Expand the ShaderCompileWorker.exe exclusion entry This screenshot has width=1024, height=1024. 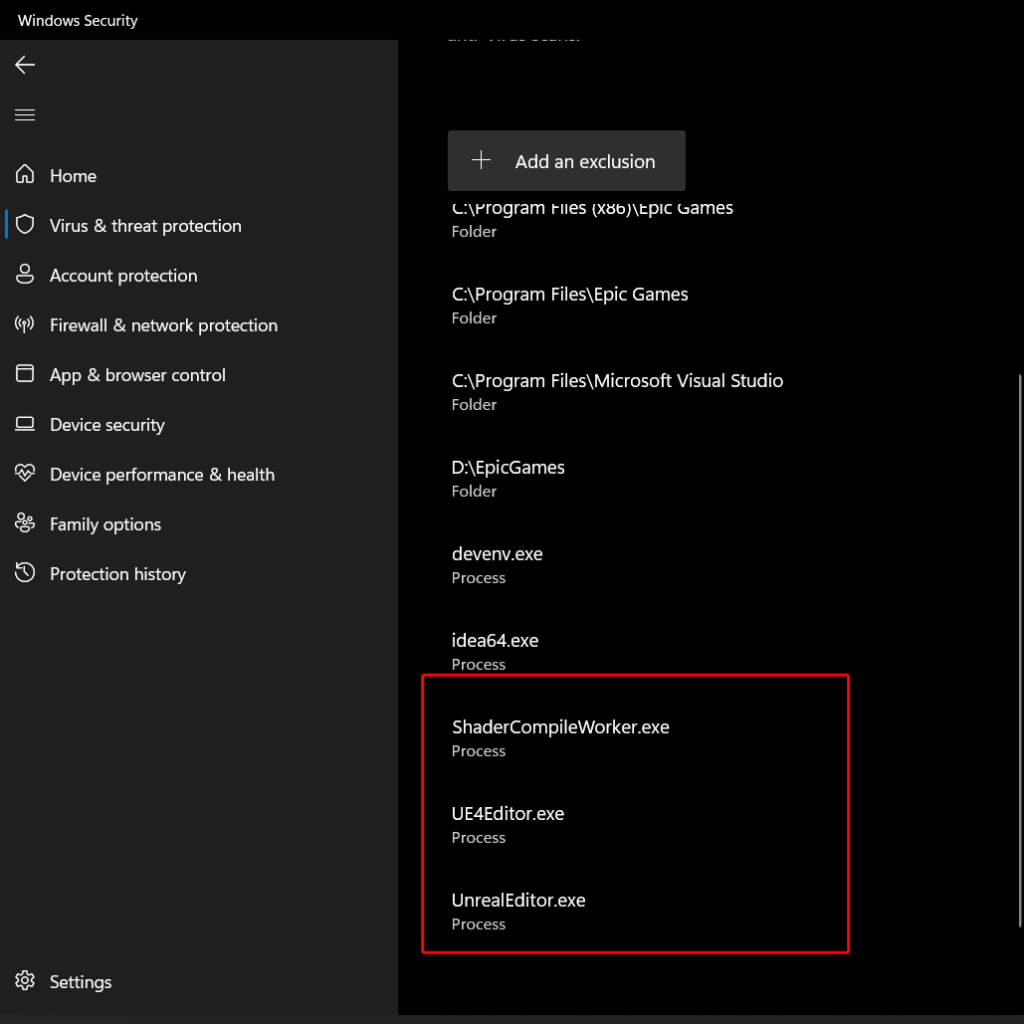coord(560,737)
